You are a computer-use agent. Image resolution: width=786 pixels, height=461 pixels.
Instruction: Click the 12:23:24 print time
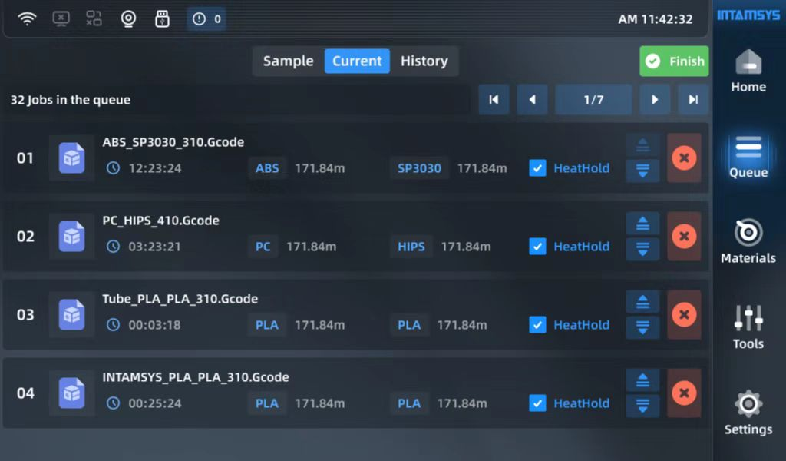(x=155, y=168)
